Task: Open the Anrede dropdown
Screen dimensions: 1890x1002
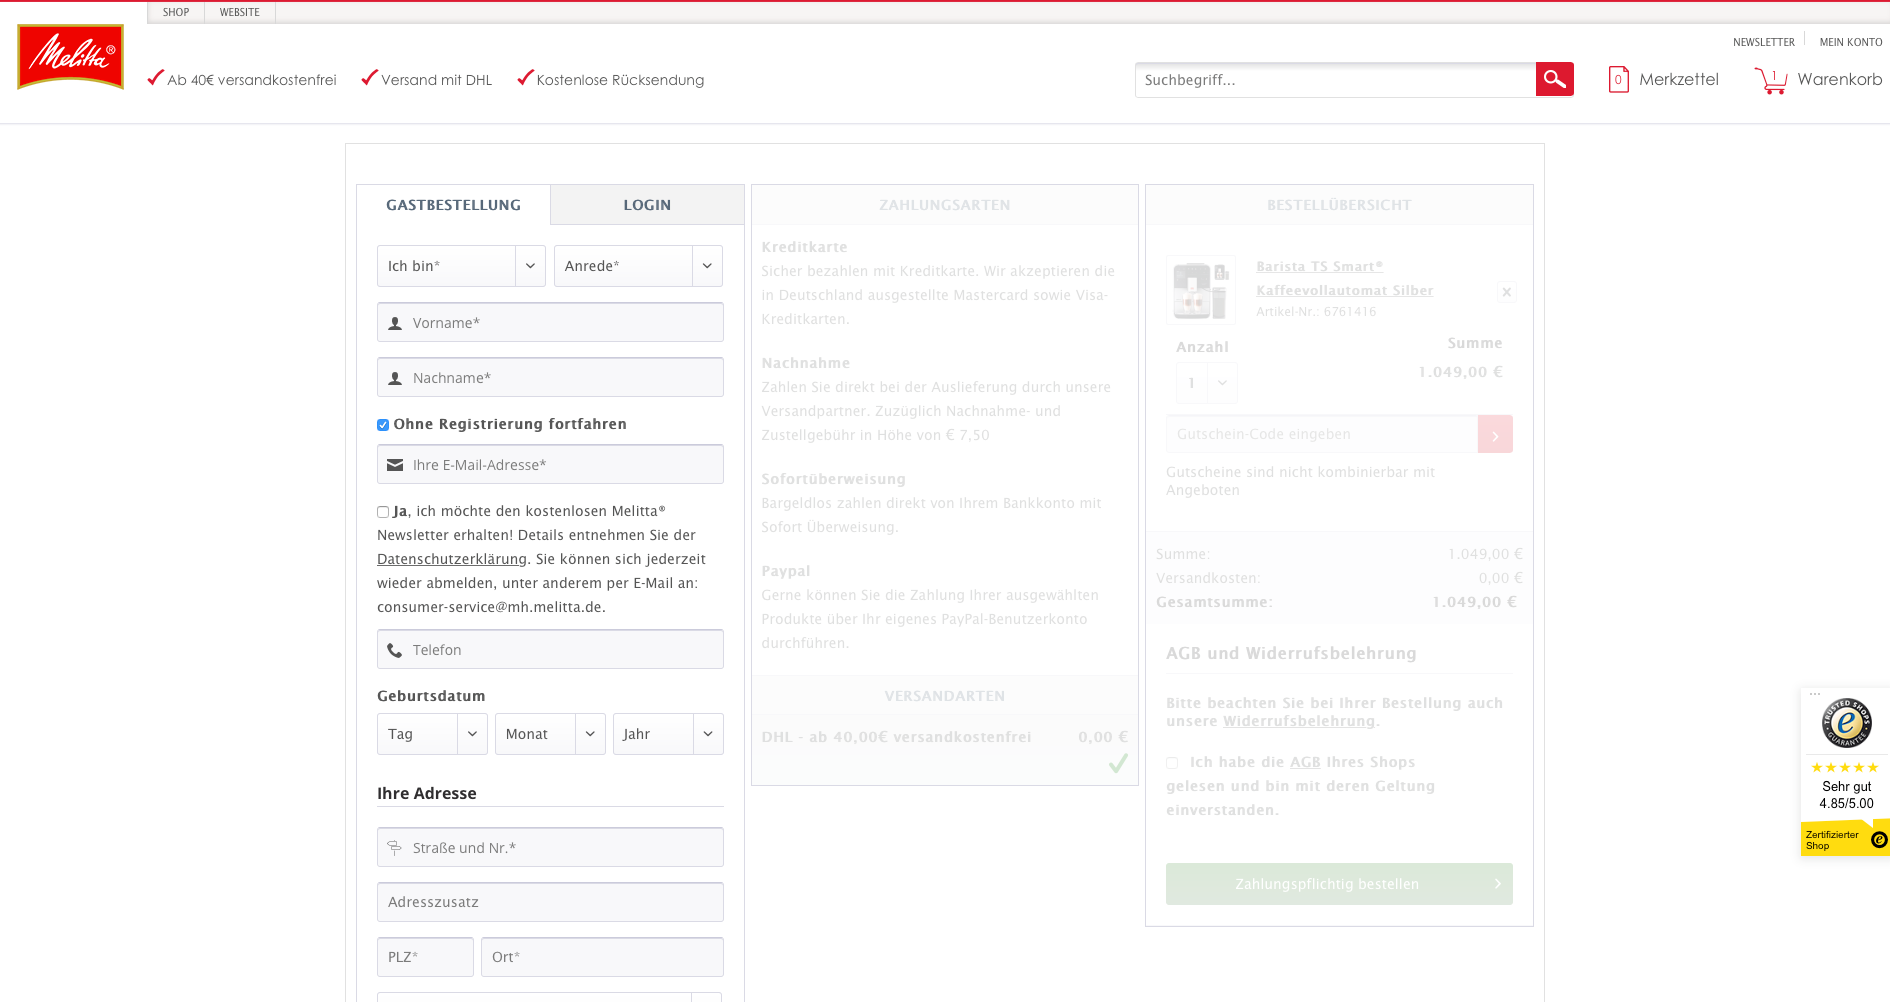Action: [638, 266]
